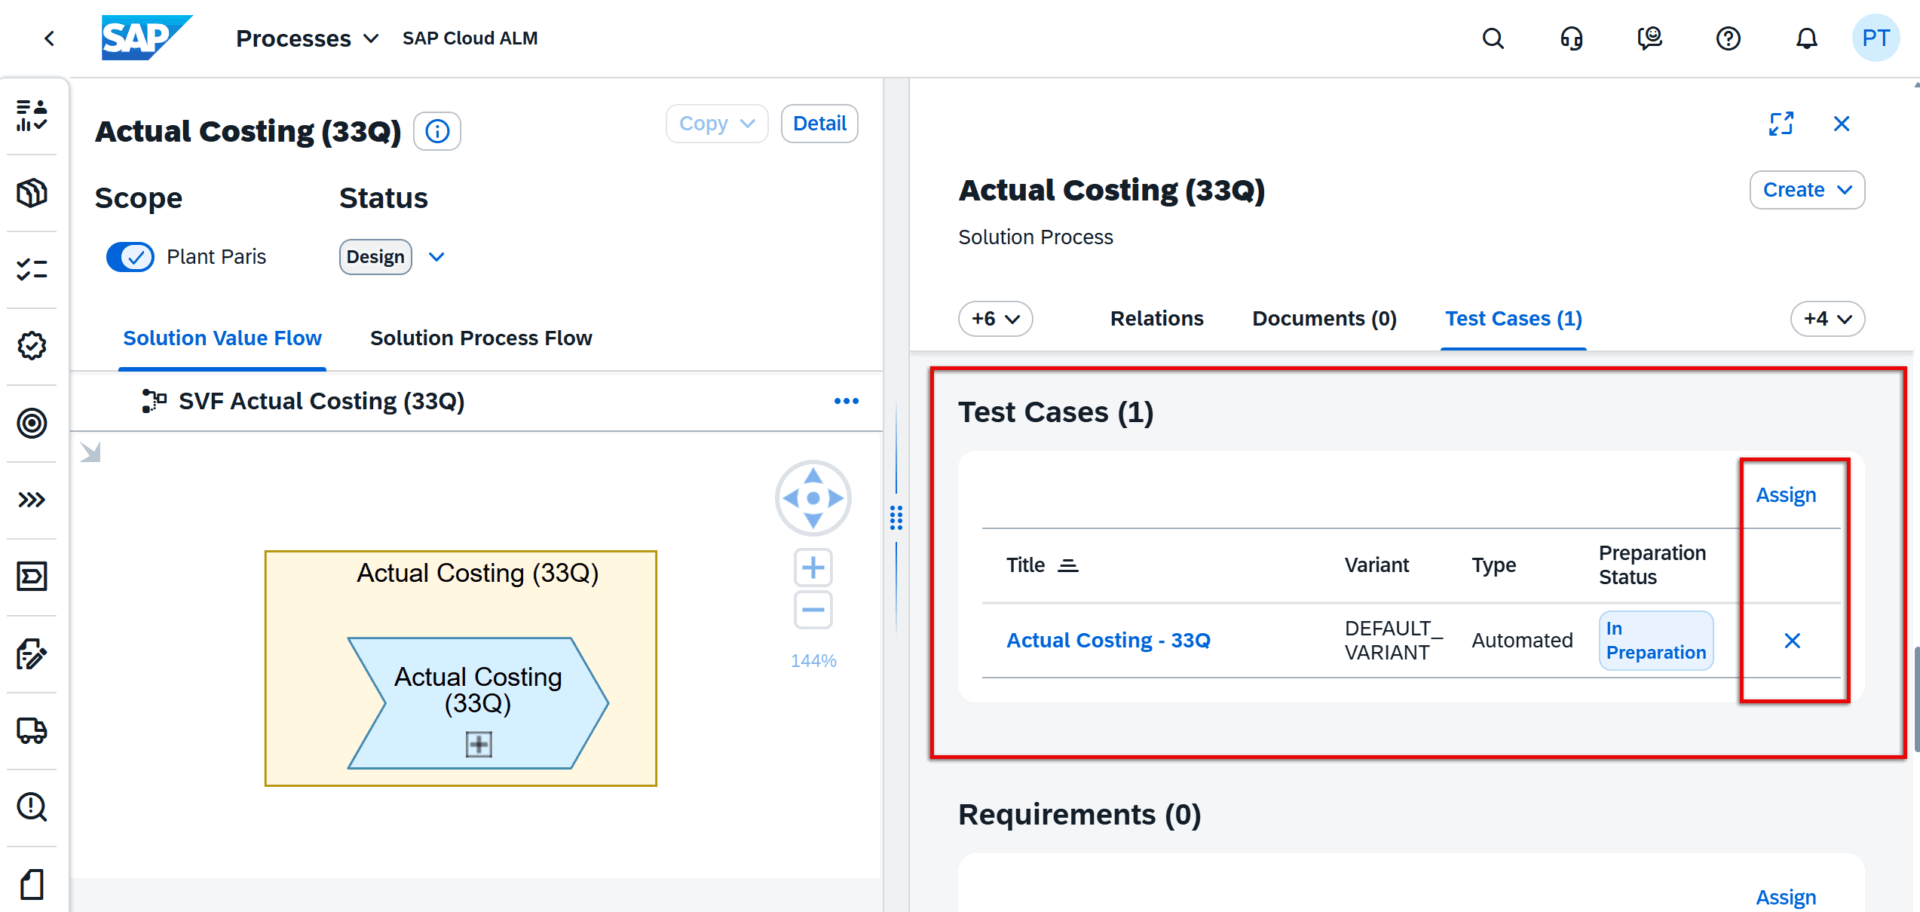Open the Design status dropdown arrow

click(x=436, y=257)
